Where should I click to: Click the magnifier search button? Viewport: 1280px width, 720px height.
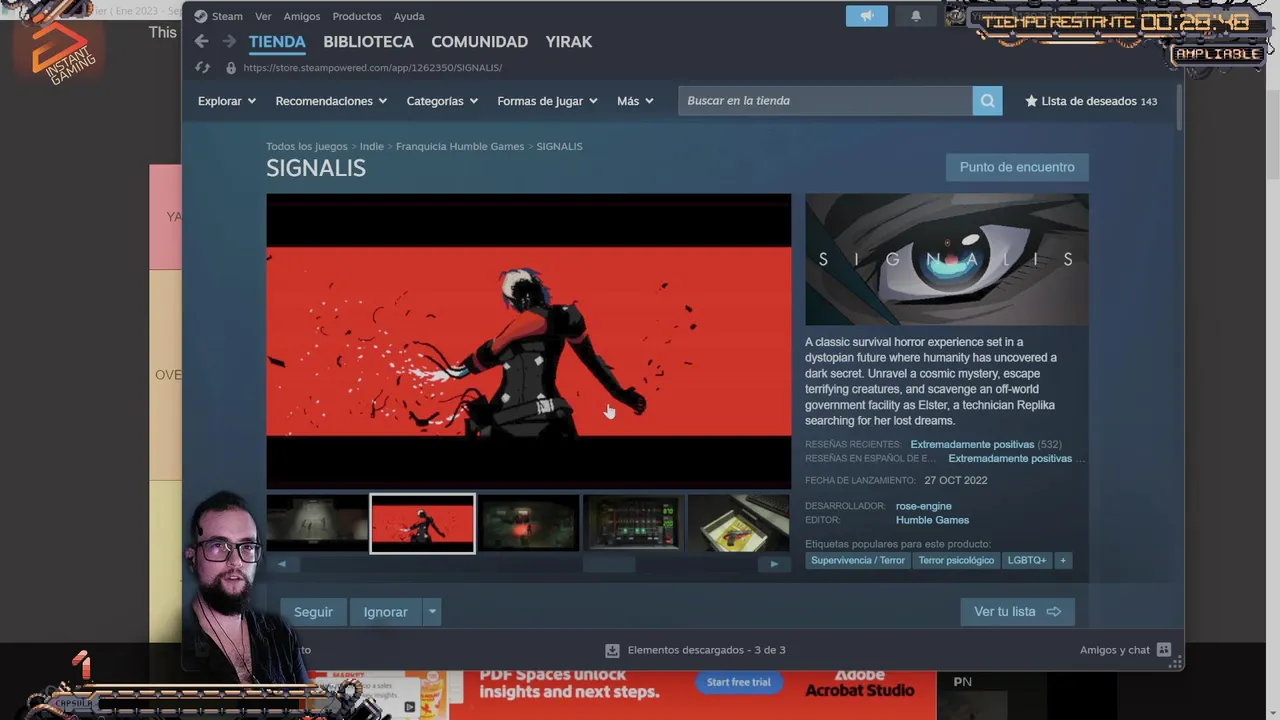(x=987, y=101)
